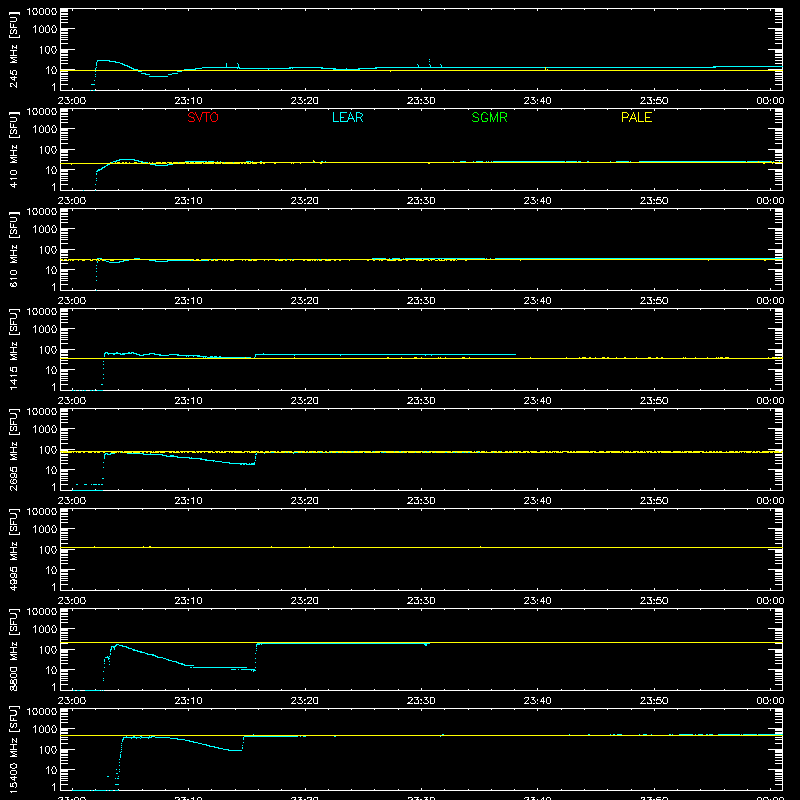Click 23:20 tick below 410 MHz panel
The height and width of the screenshot is (800, 800).
(x=305, y=201)
